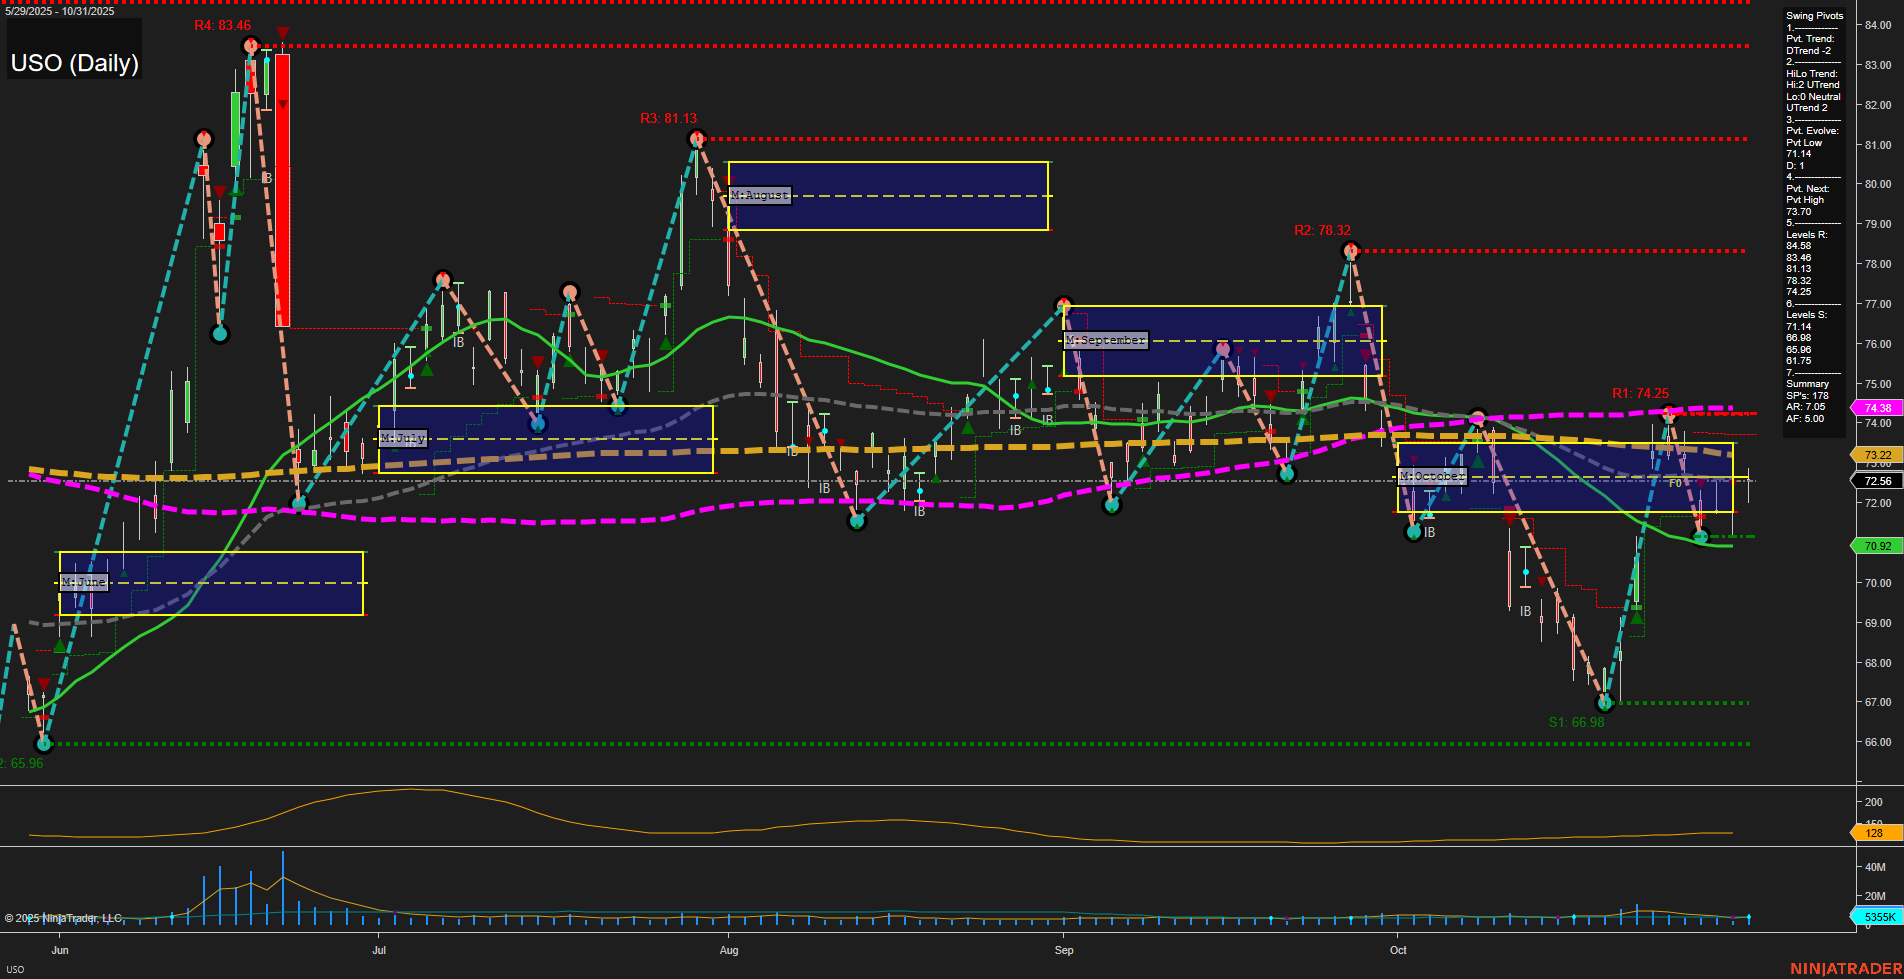Select the M:June zone label

85,581
